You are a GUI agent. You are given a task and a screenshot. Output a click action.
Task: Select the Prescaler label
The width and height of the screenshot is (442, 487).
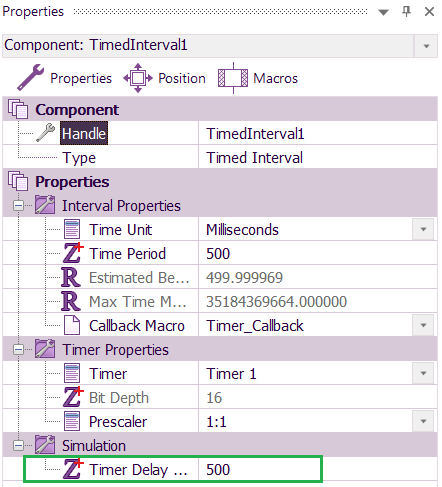click(x=118, y=421)
